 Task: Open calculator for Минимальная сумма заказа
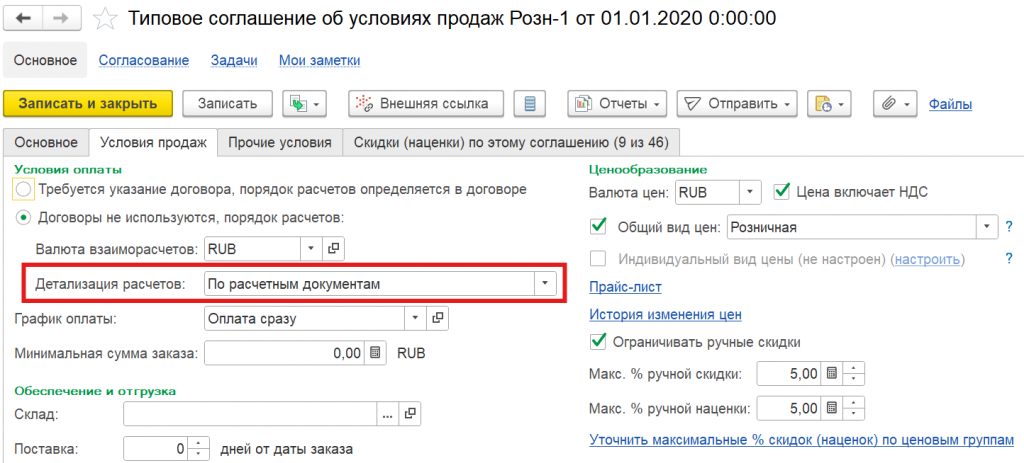pos(376,353)
